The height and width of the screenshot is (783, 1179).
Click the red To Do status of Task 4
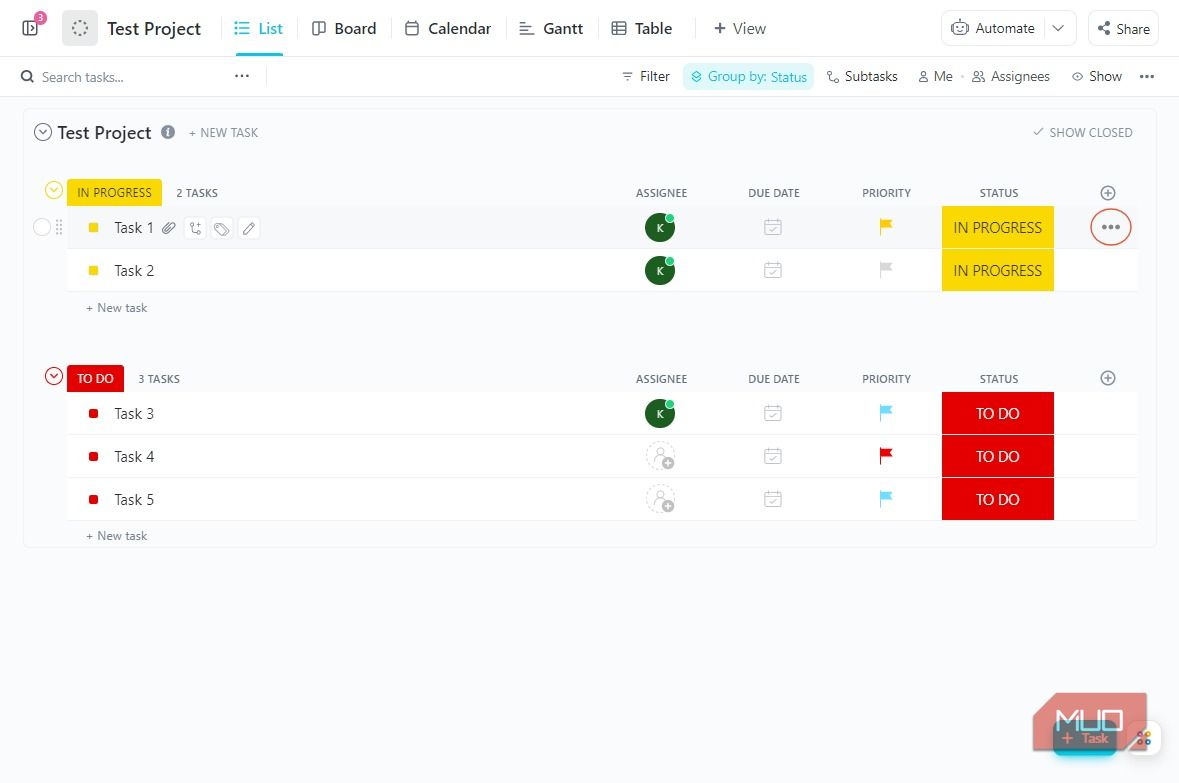(998, 457)
